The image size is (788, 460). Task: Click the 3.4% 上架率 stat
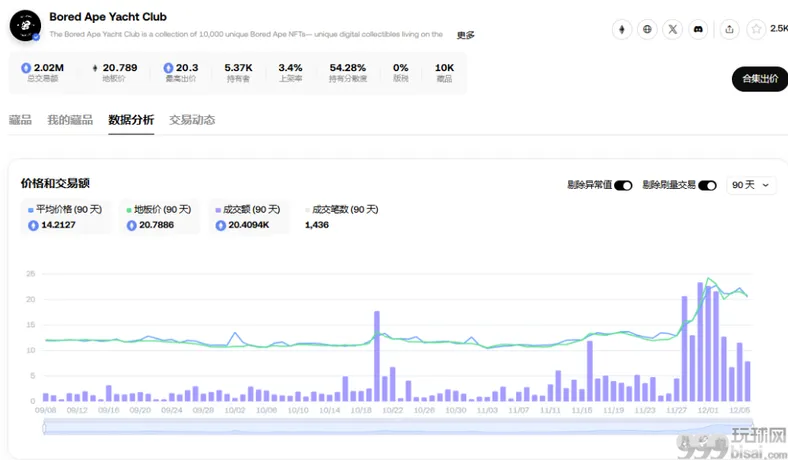point(290,72)
